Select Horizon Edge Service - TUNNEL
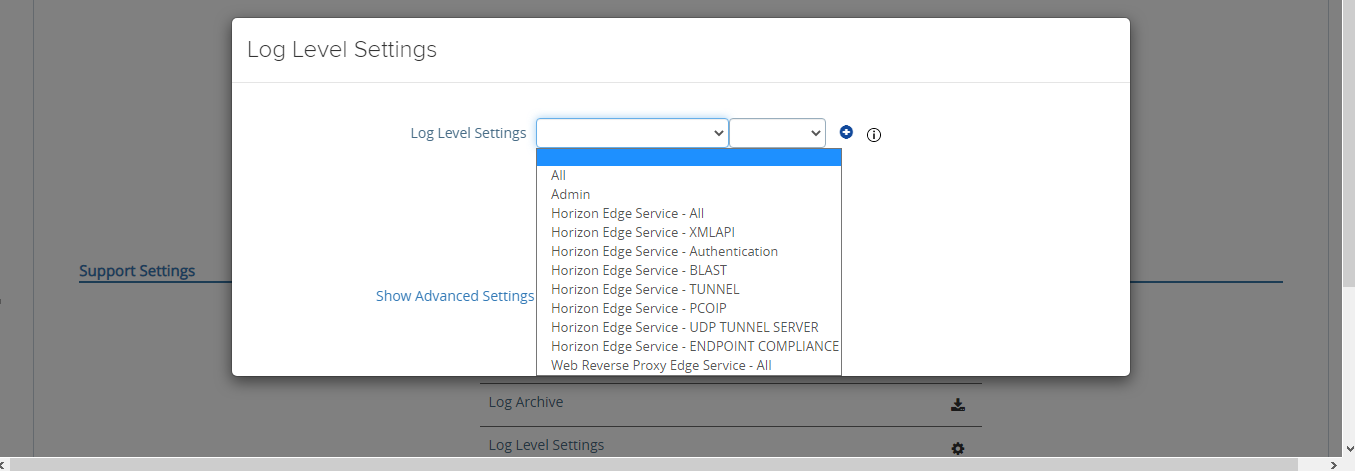Image resolution: width=1355 pixels, height=471 pixels. pos(689,289)
